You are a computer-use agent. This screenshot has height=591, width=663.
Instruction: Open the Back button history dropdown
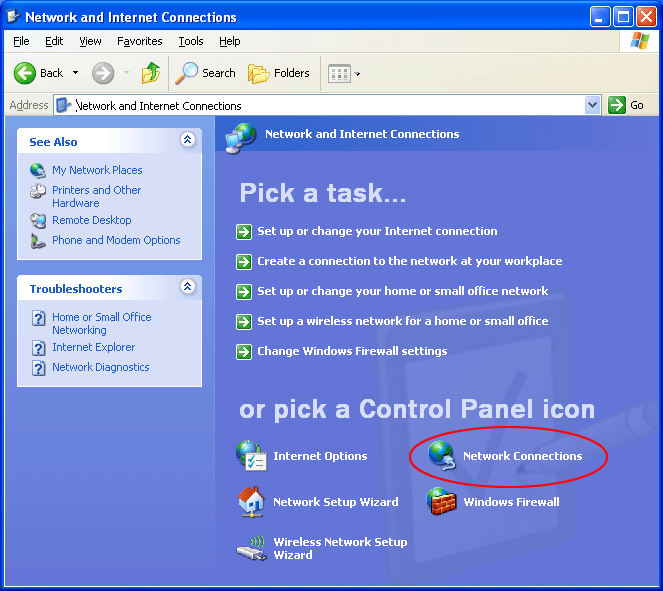pos(75,73)
